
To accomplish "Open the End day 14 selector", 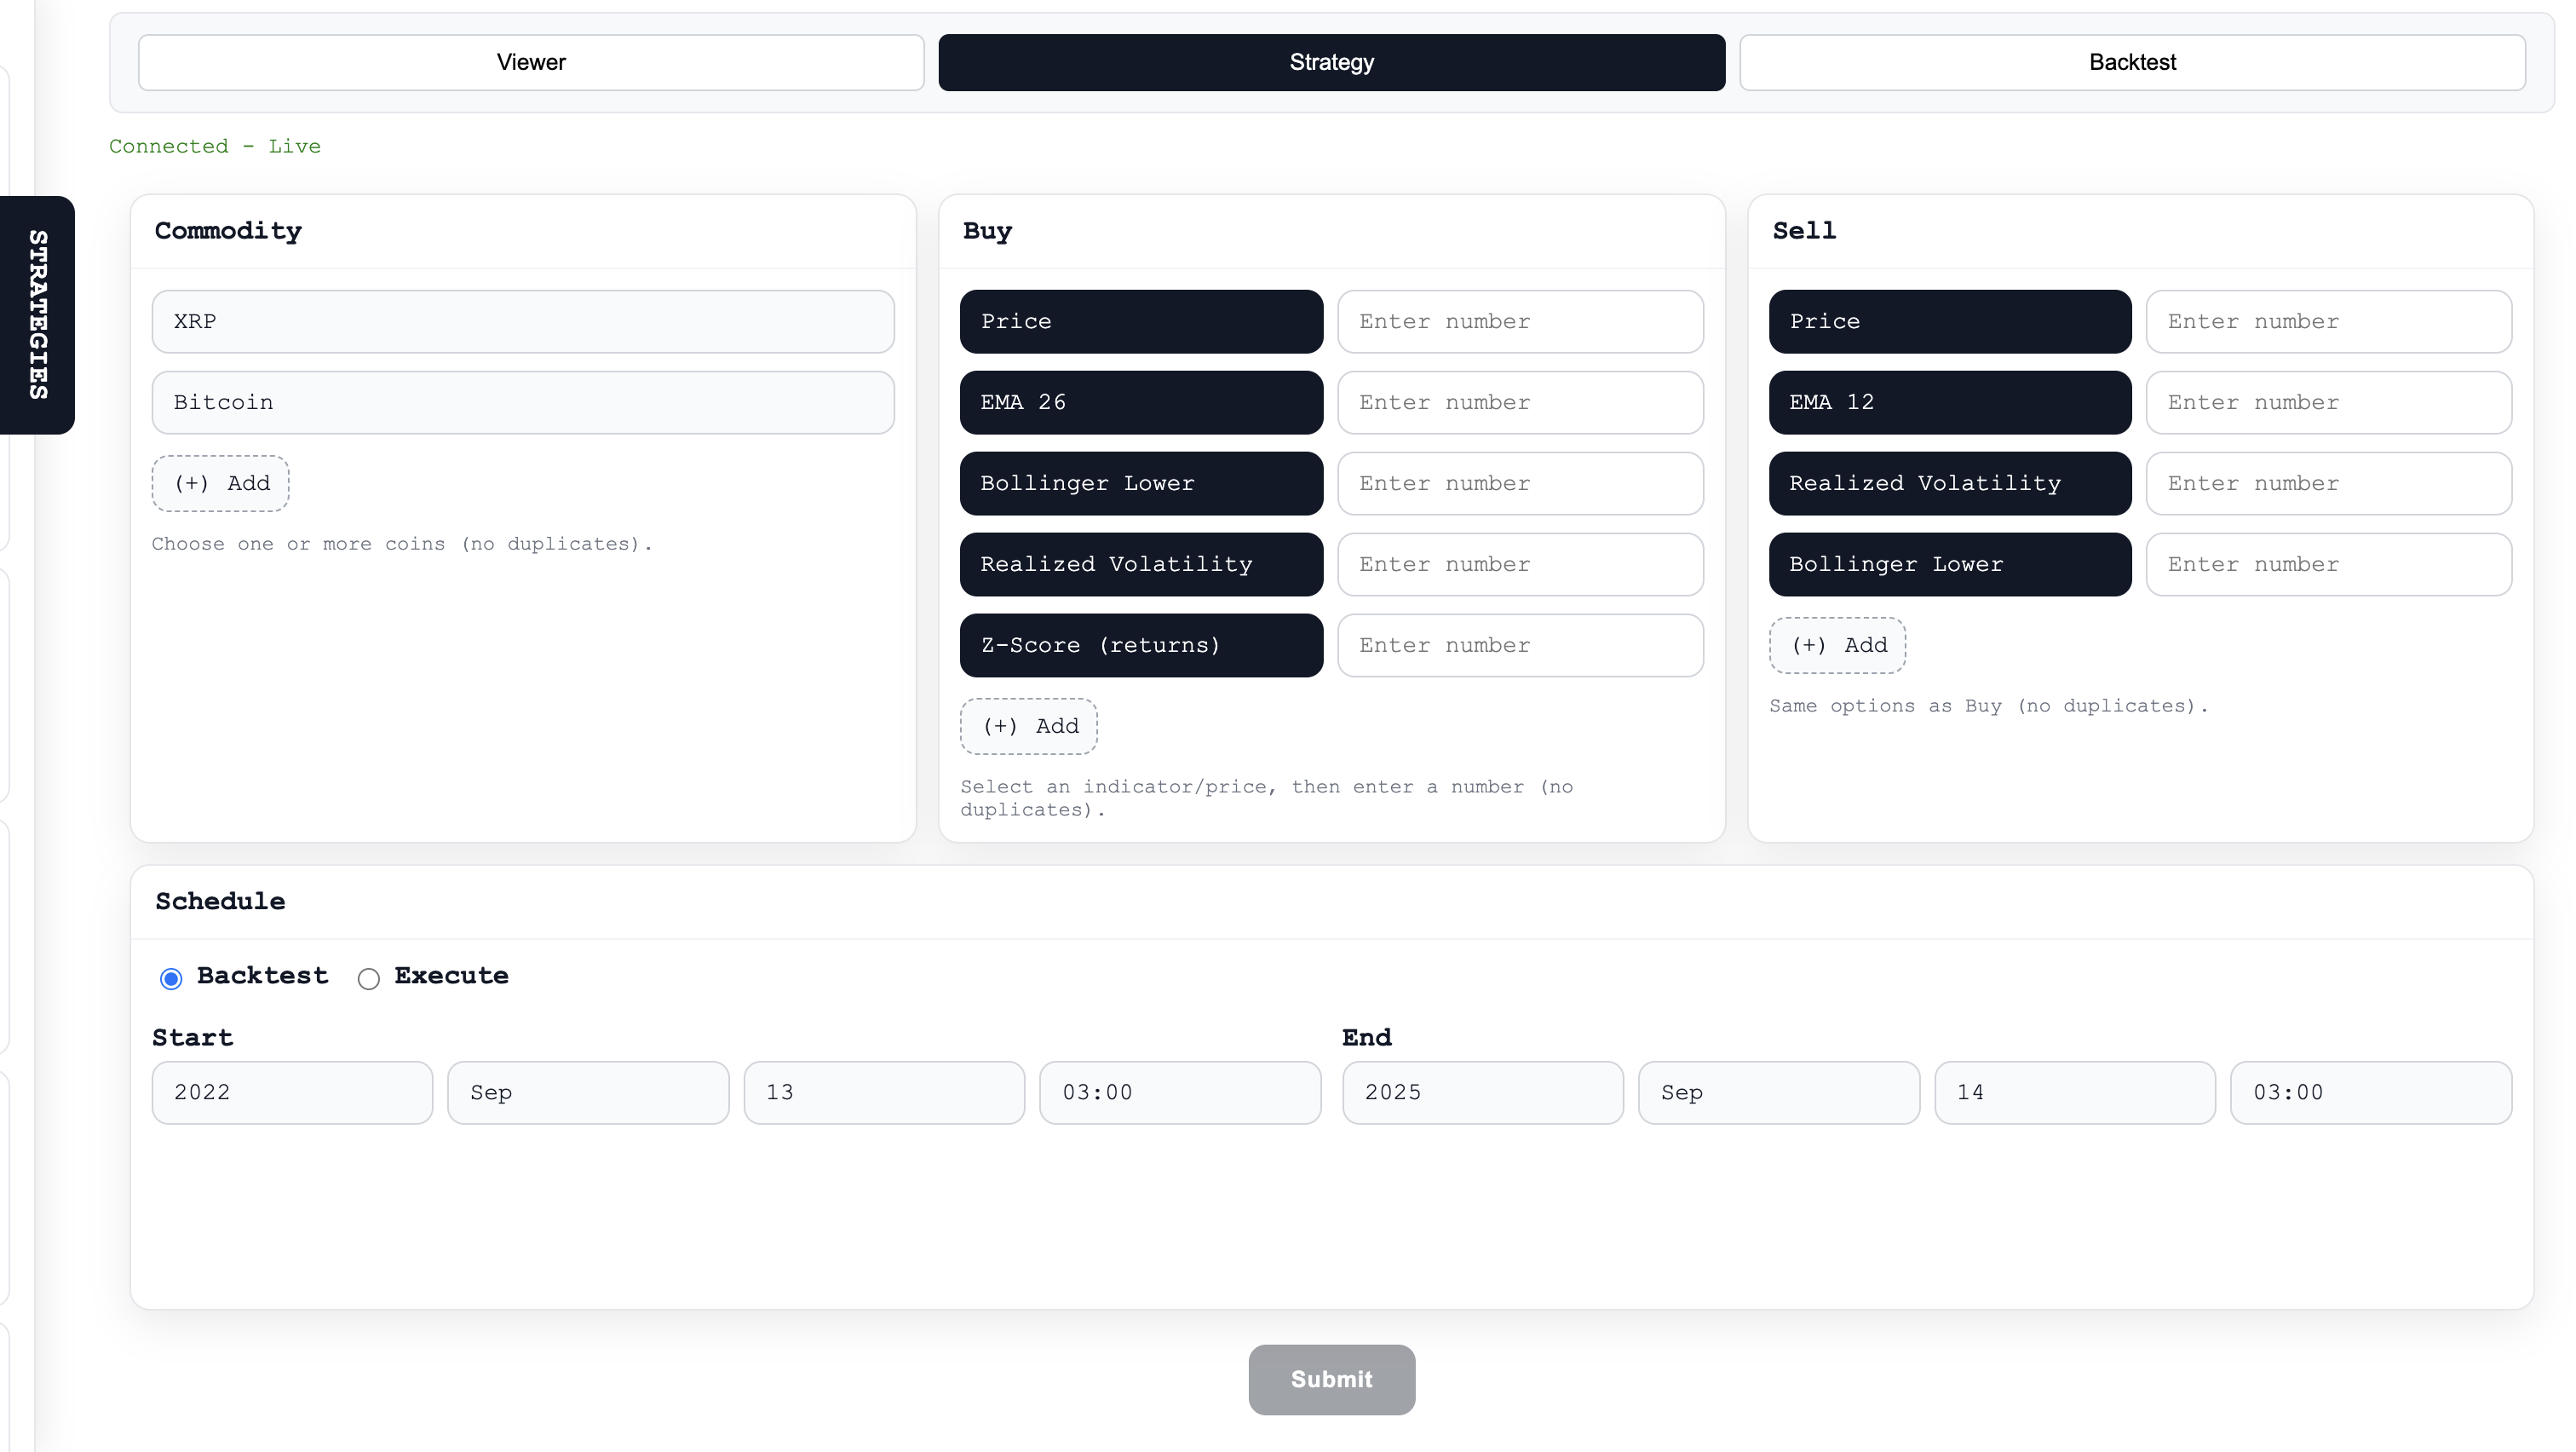I will [x=2074, y=1093].
